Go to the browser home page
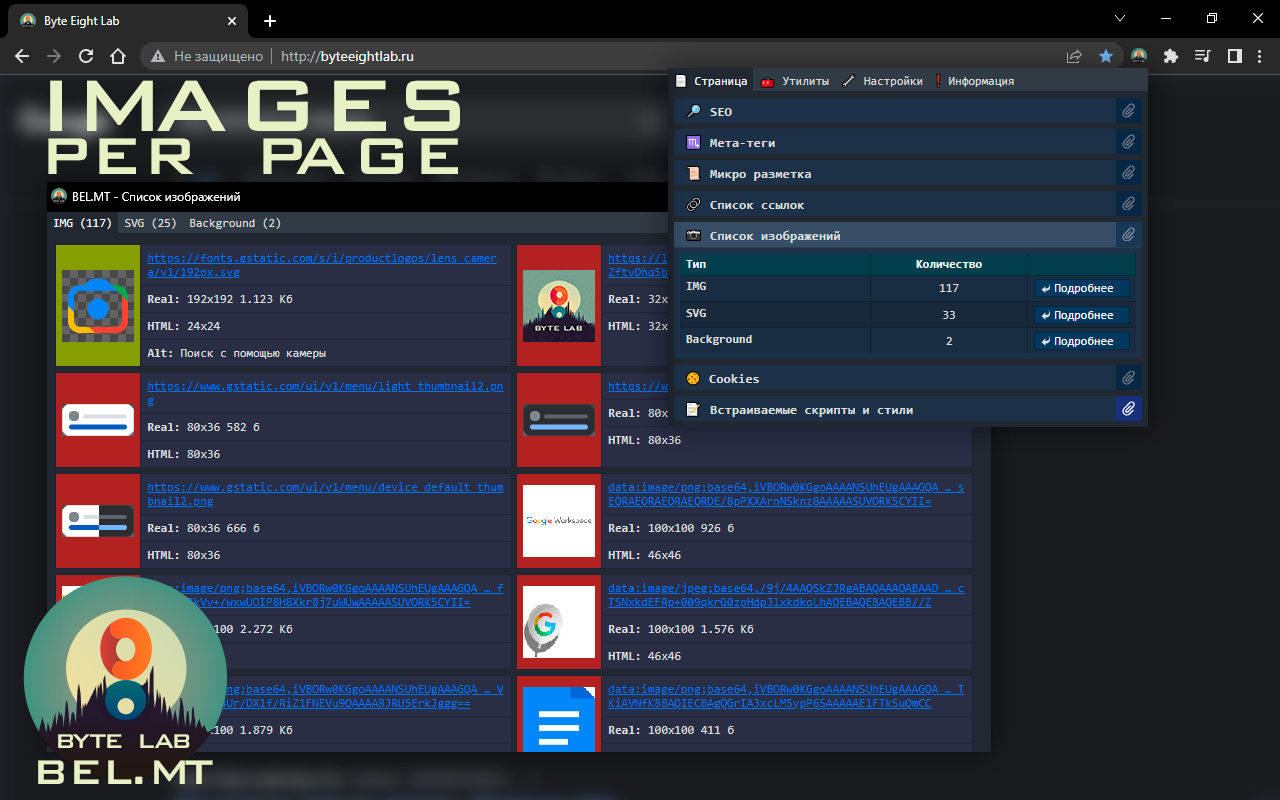Screen dimensions: 1280x800 (118, 56)
